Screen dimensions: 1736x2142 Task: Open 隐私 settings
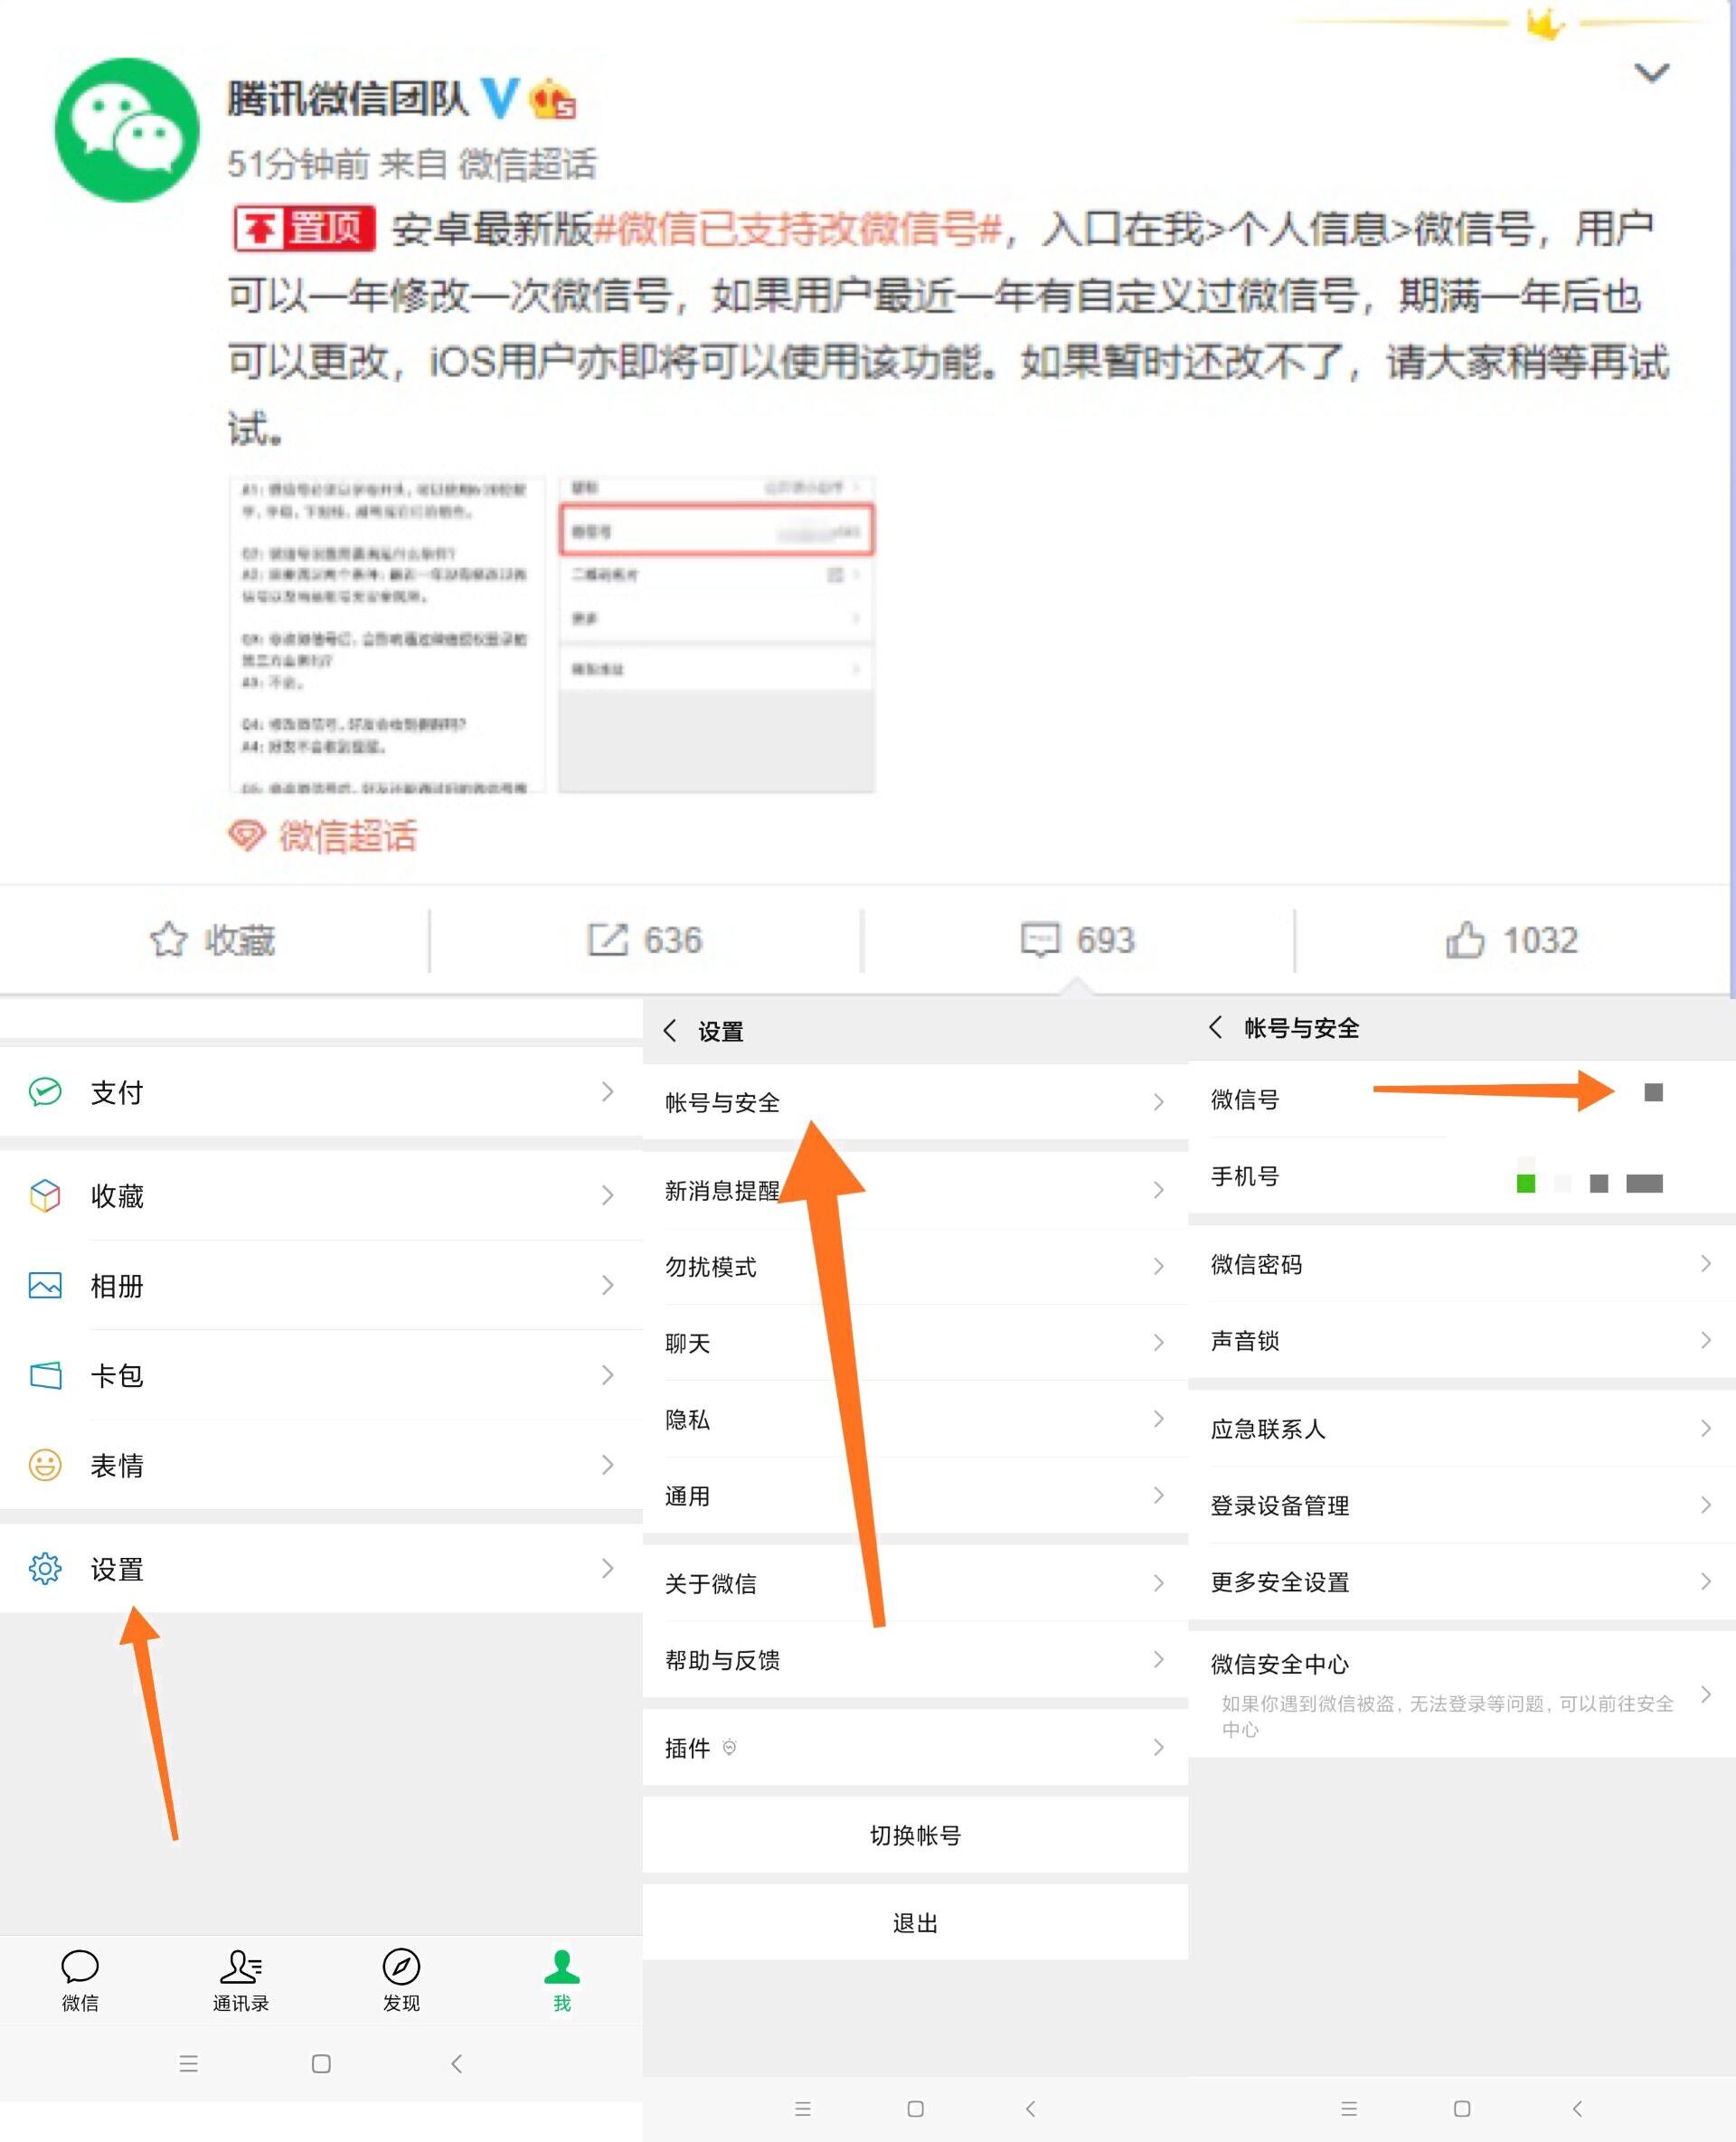coord(915,1419)
